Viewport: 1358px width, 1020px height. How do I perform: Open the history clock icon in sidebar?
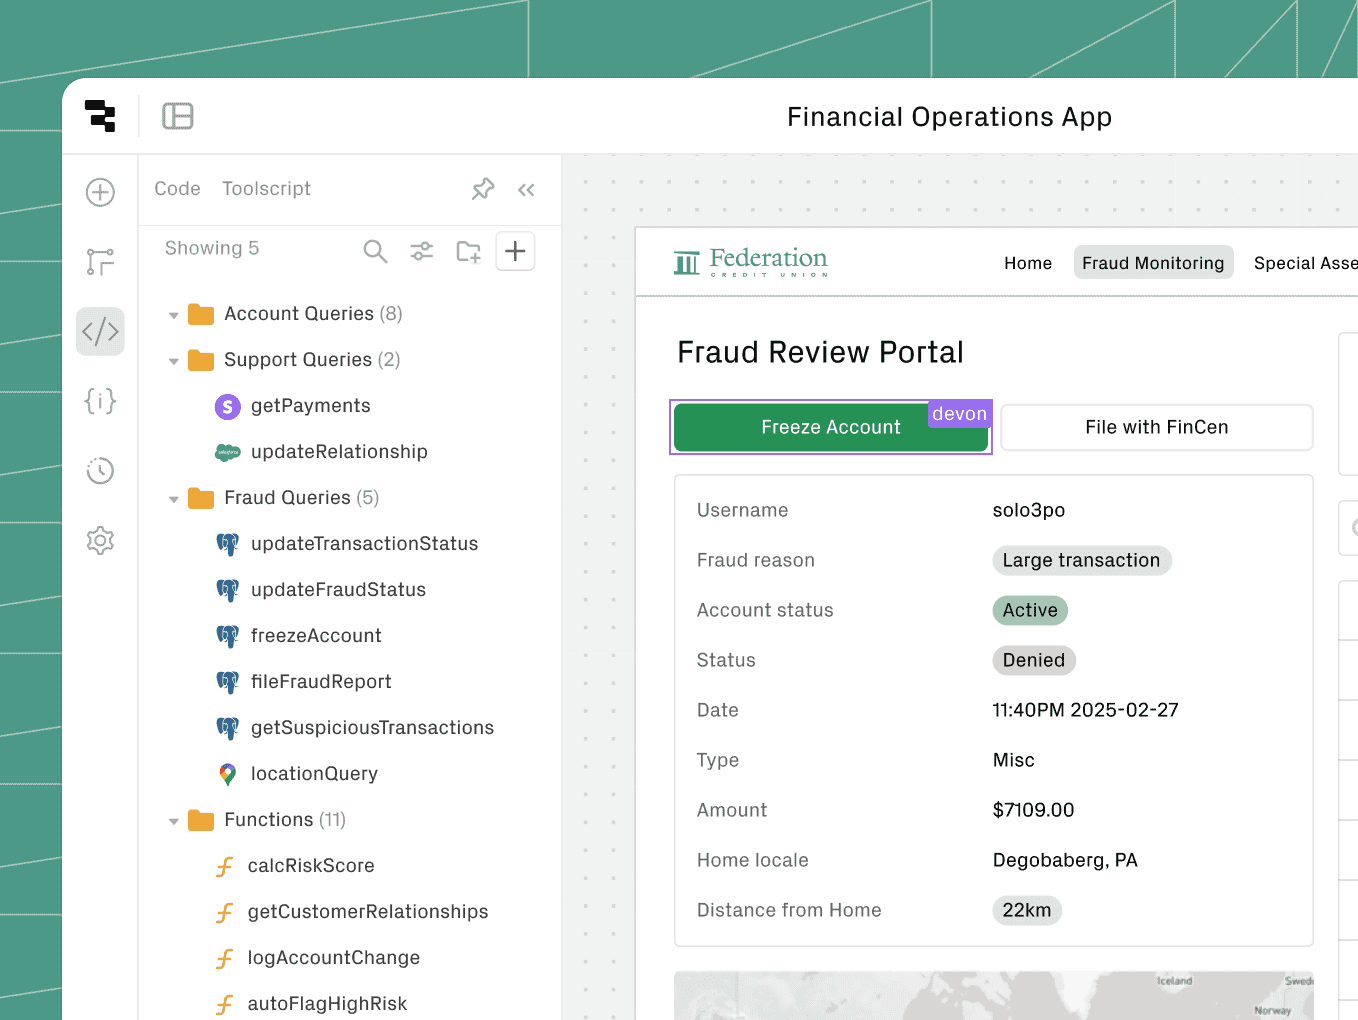pos(100,471)
